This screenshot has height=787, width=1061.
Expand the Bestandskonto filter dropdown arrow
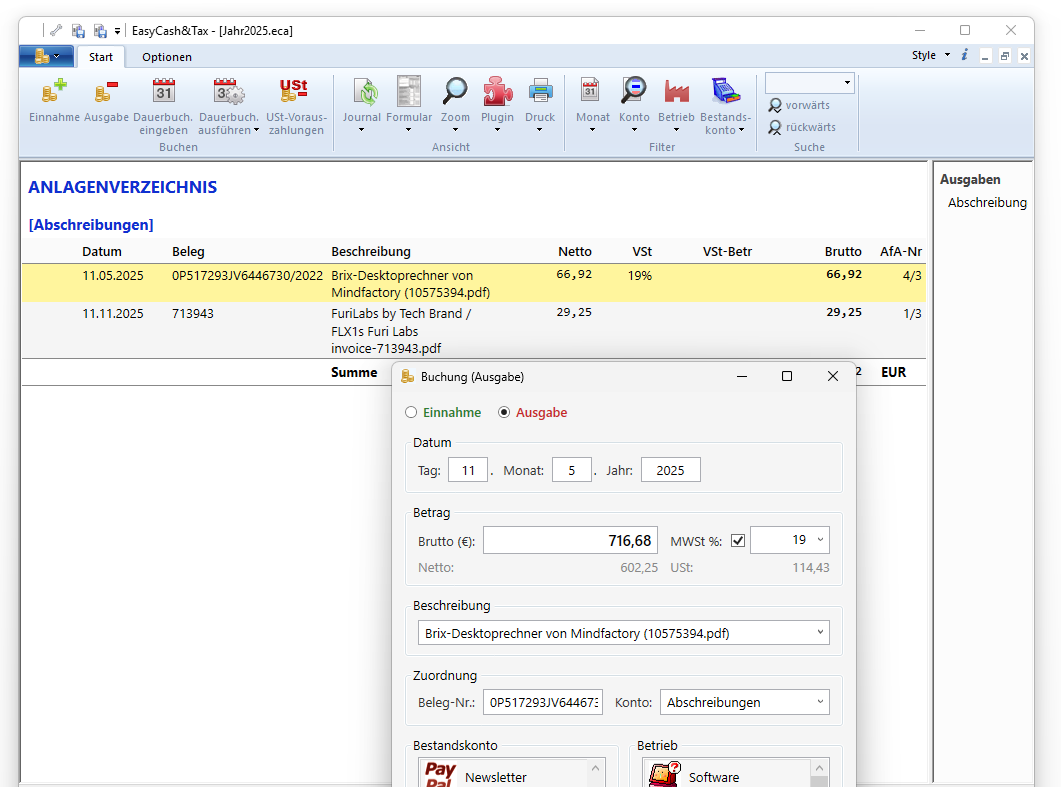[742, 130]
